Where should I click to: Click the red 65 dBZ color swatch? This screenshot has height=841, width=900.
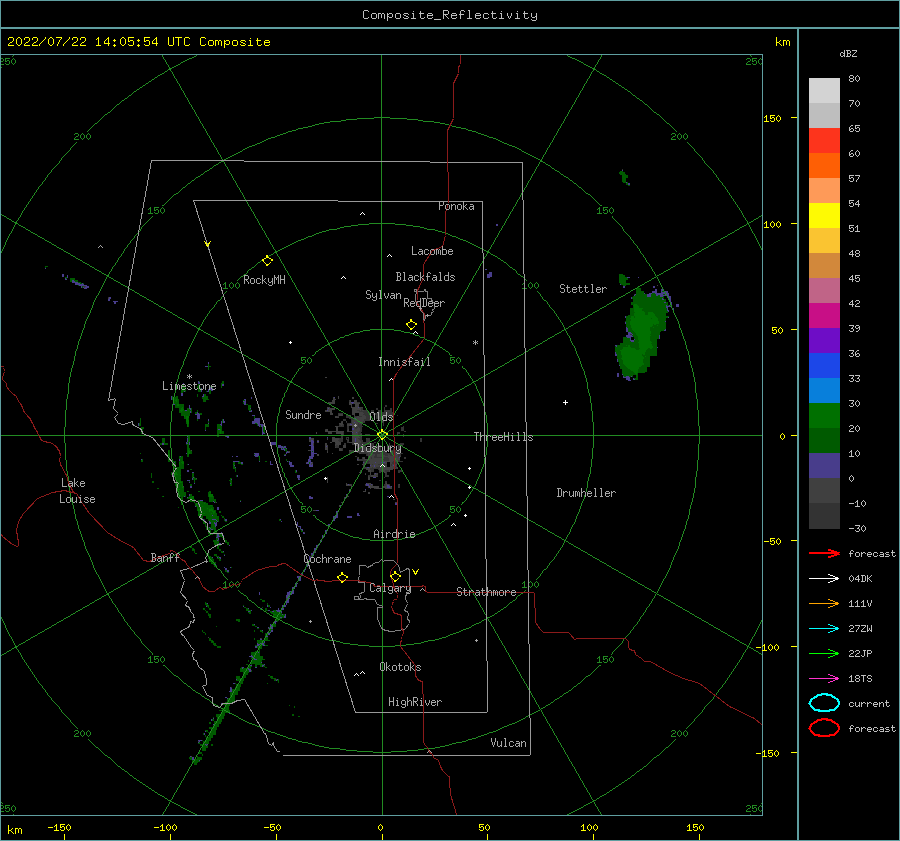coord(824,141)
